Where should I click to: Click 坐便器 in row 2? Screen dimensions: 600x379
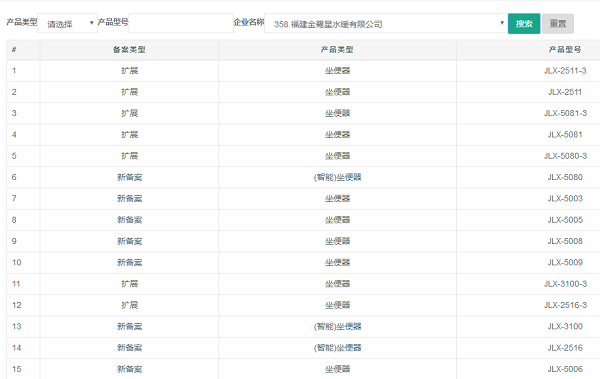pyautogui.click(x=337, y=92)
